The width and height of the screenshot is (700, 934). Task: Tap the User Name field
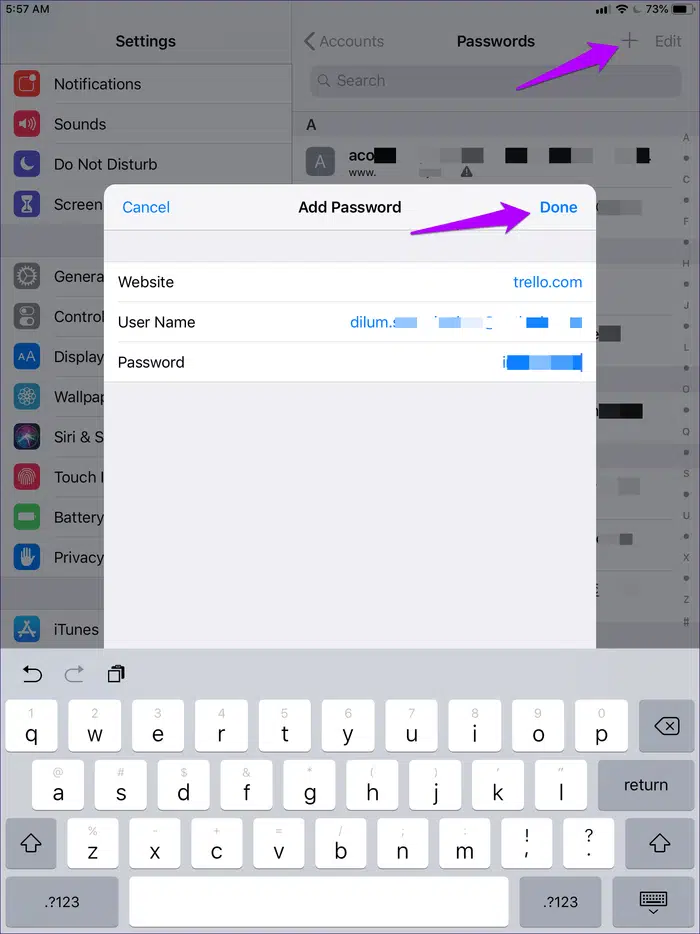[x=350, y=322]
